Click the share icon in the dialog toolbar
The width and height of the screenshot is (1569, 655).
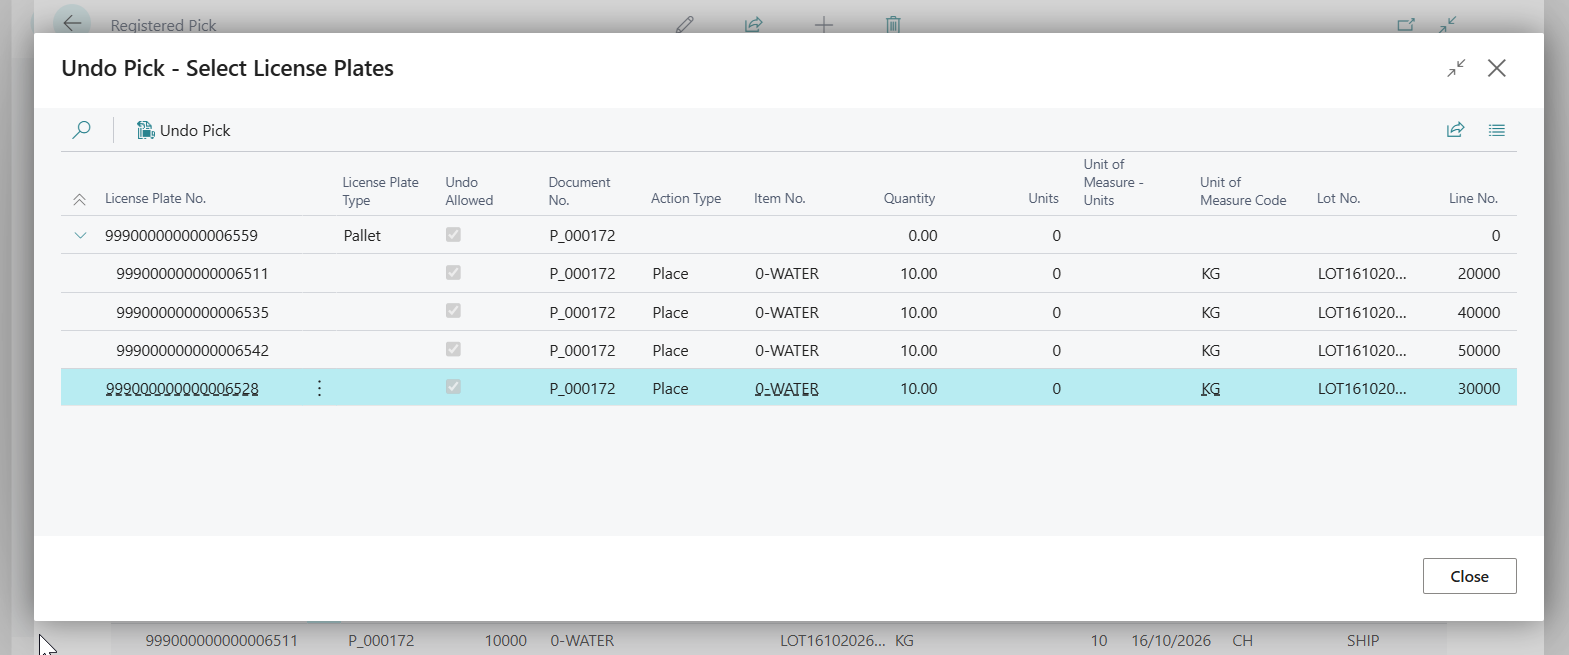1455,130
